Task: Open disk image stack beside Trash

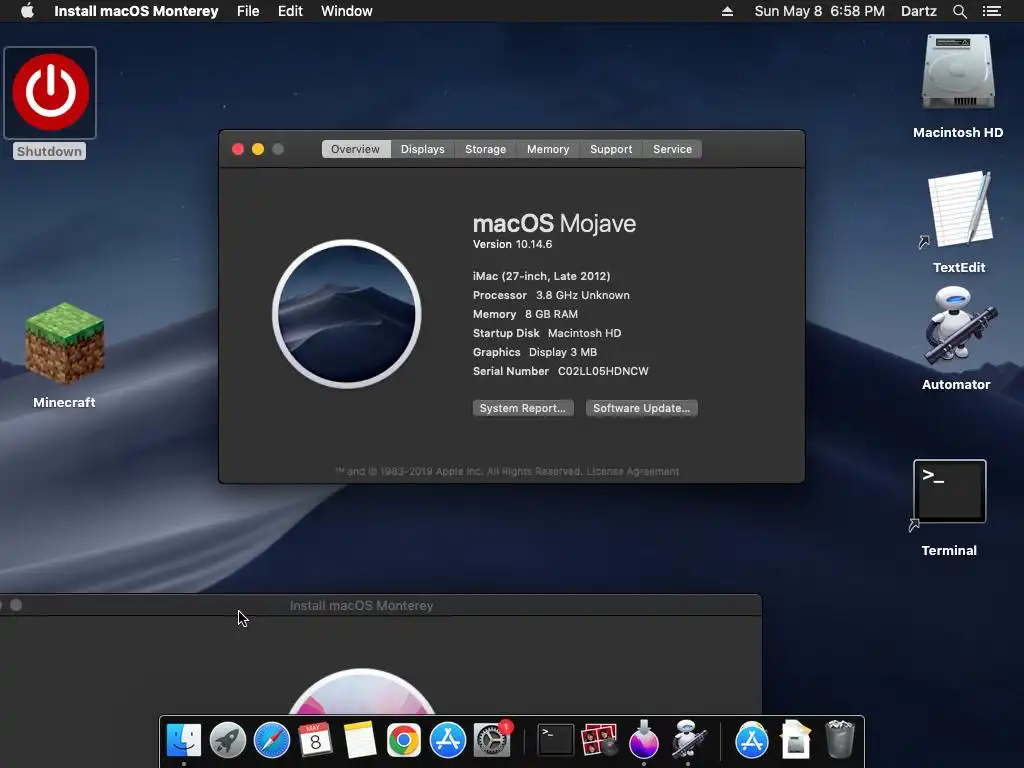Action: click(x=795, y=741)
